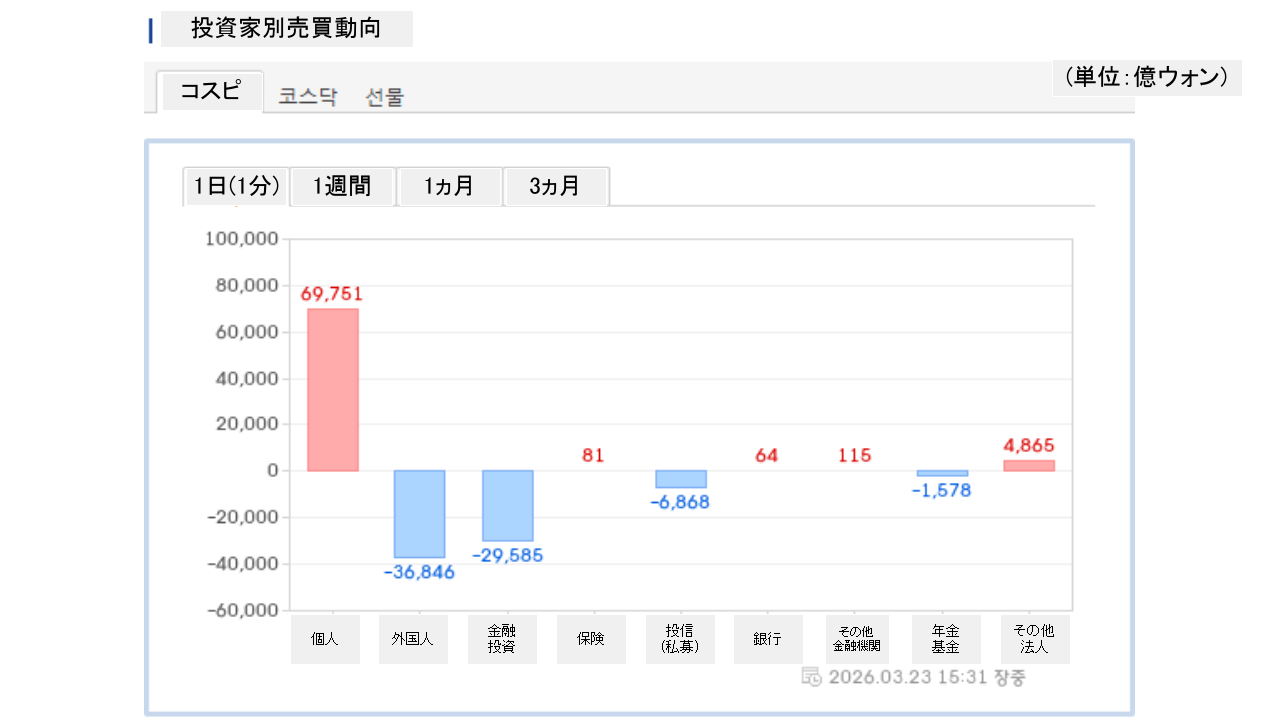Select the 銀行 category label
This screenshot has height=720, width=1280.
(x=768, y=639)
